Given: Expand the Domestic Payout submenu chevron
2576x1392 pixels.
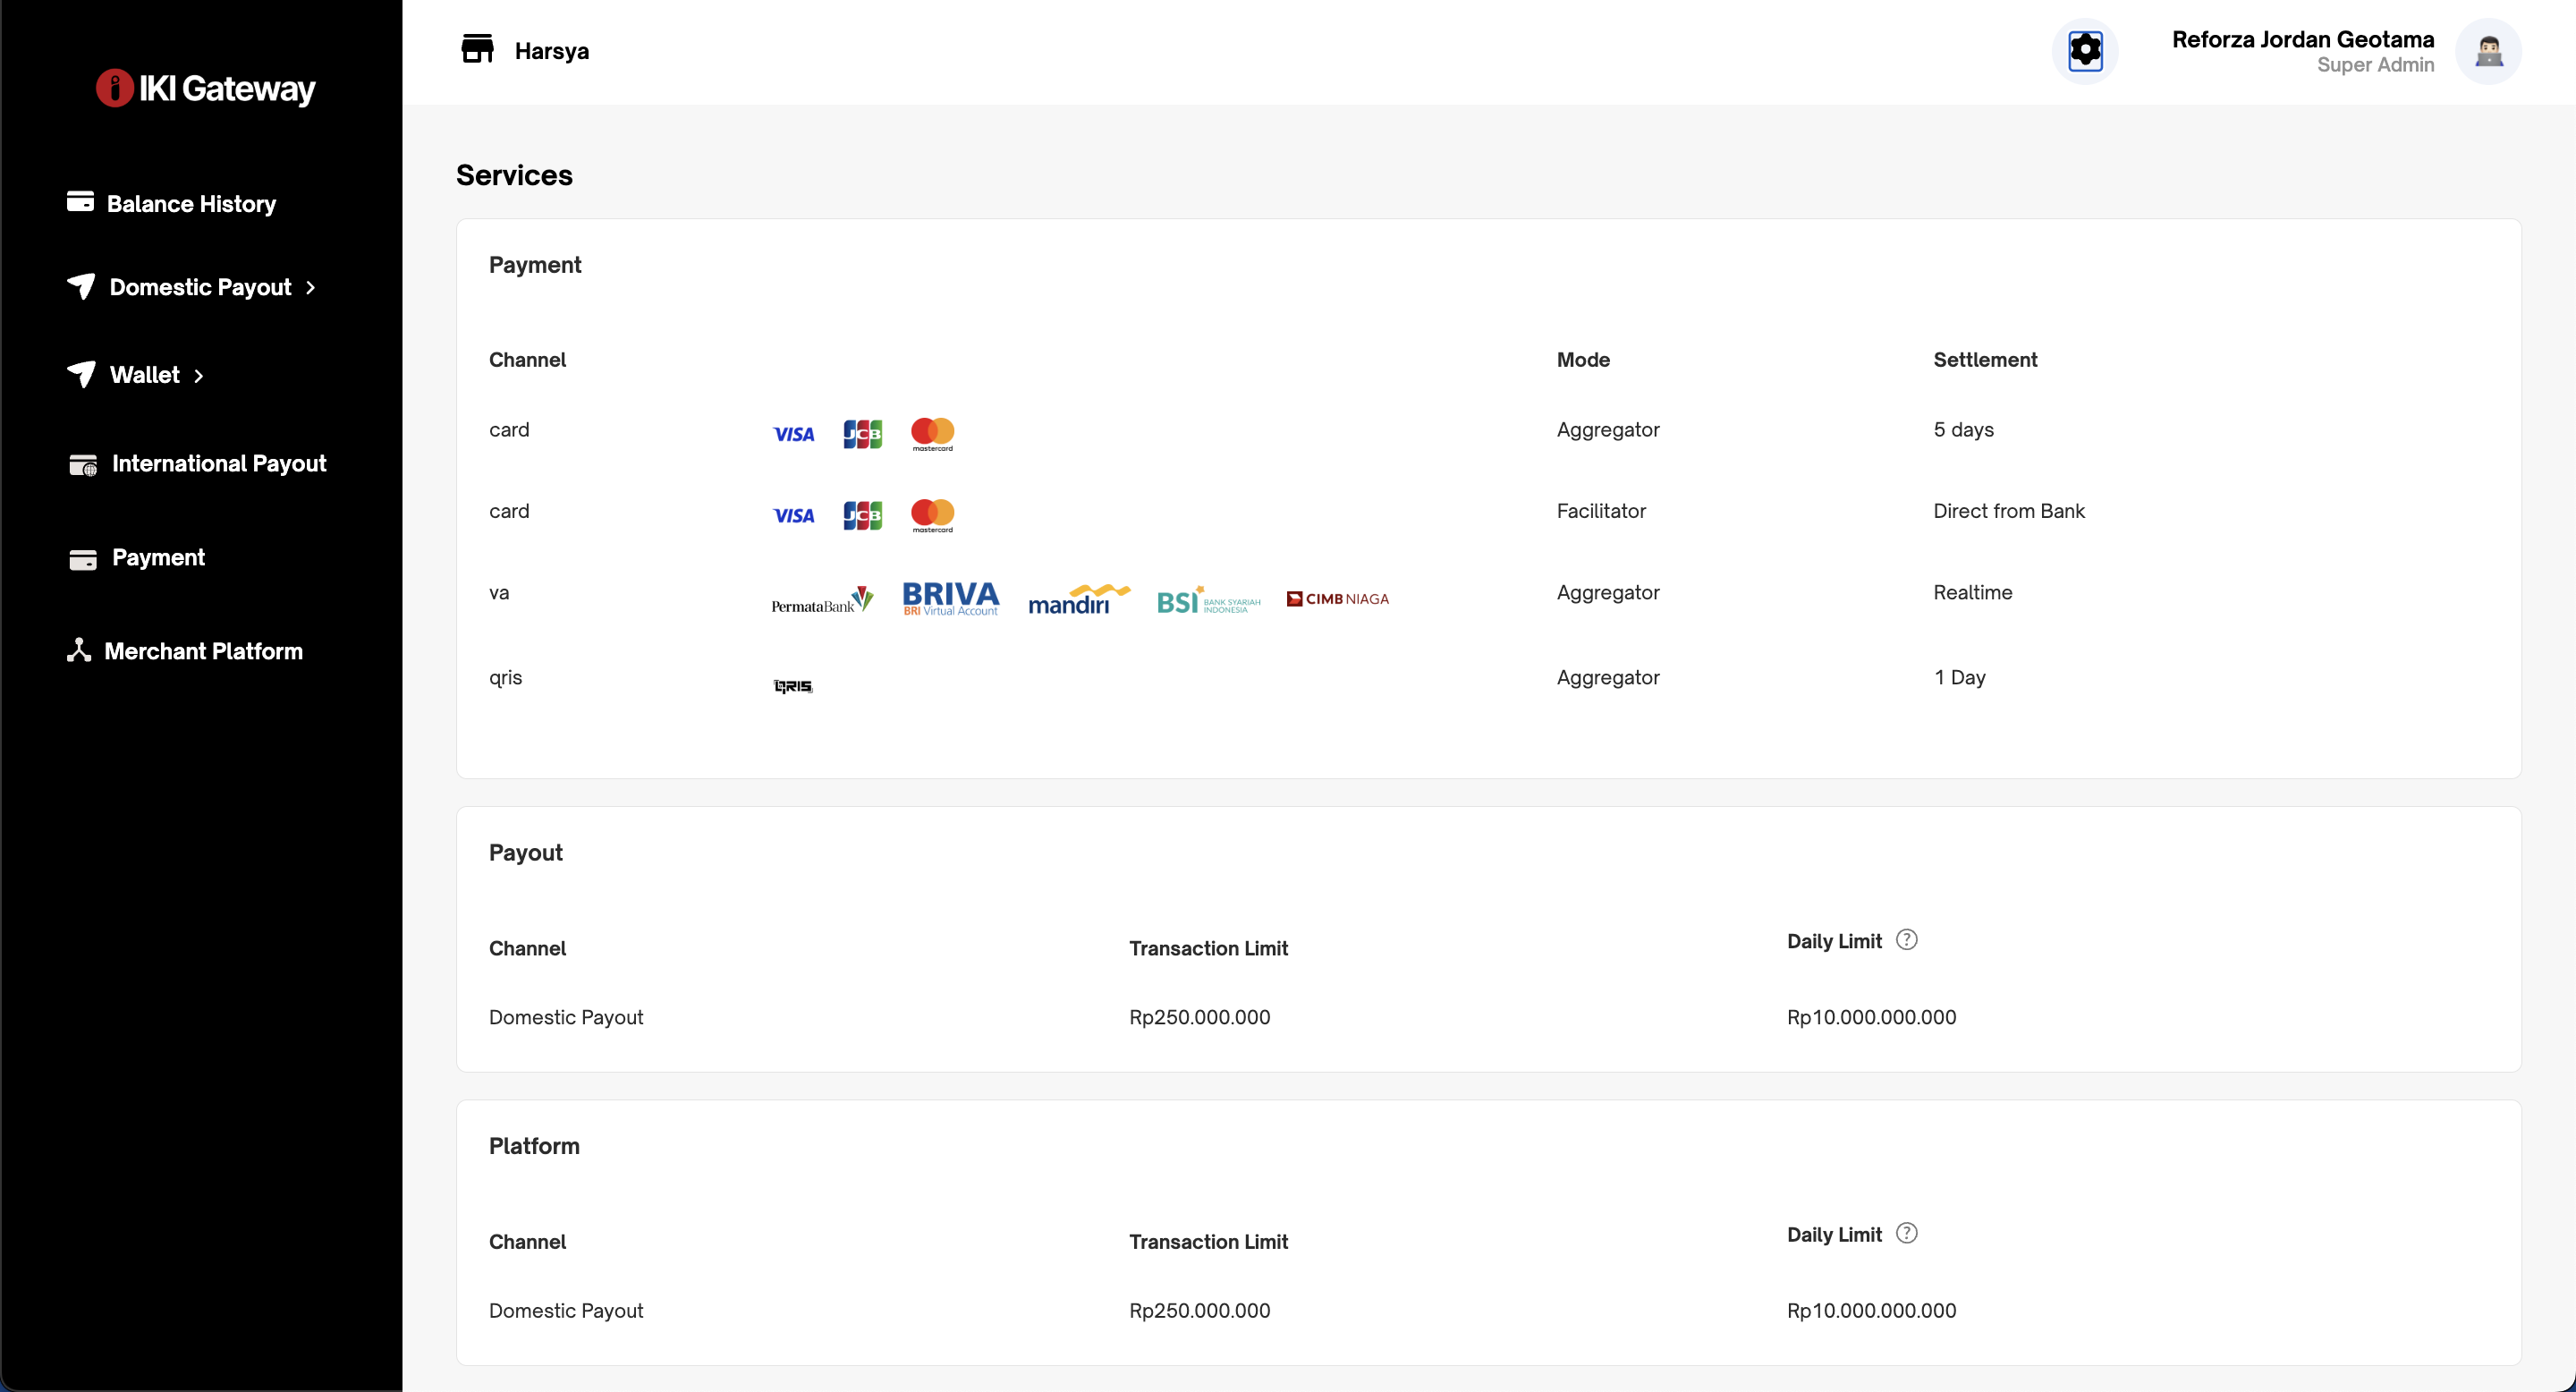Looking at the screenshot, I should tap(311, 288).
